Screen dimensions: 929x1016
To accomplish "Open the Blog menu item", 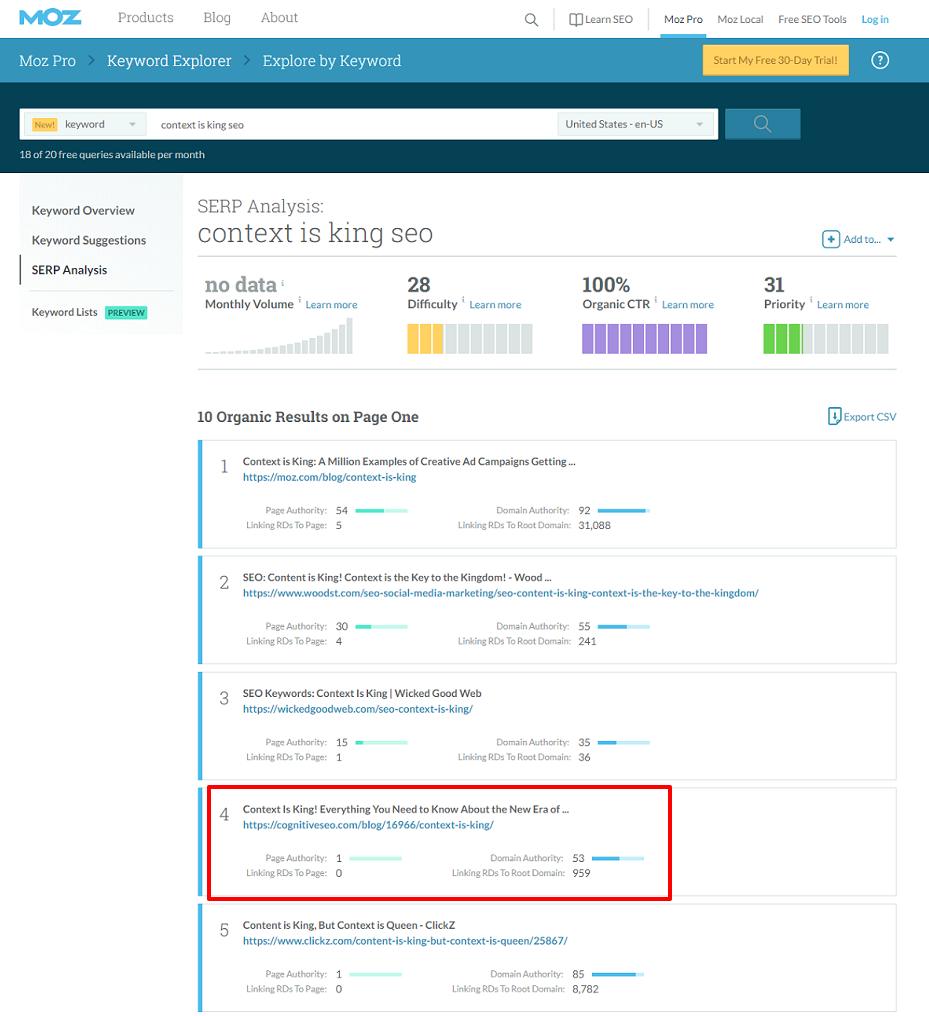I will (x=217, y=18).
